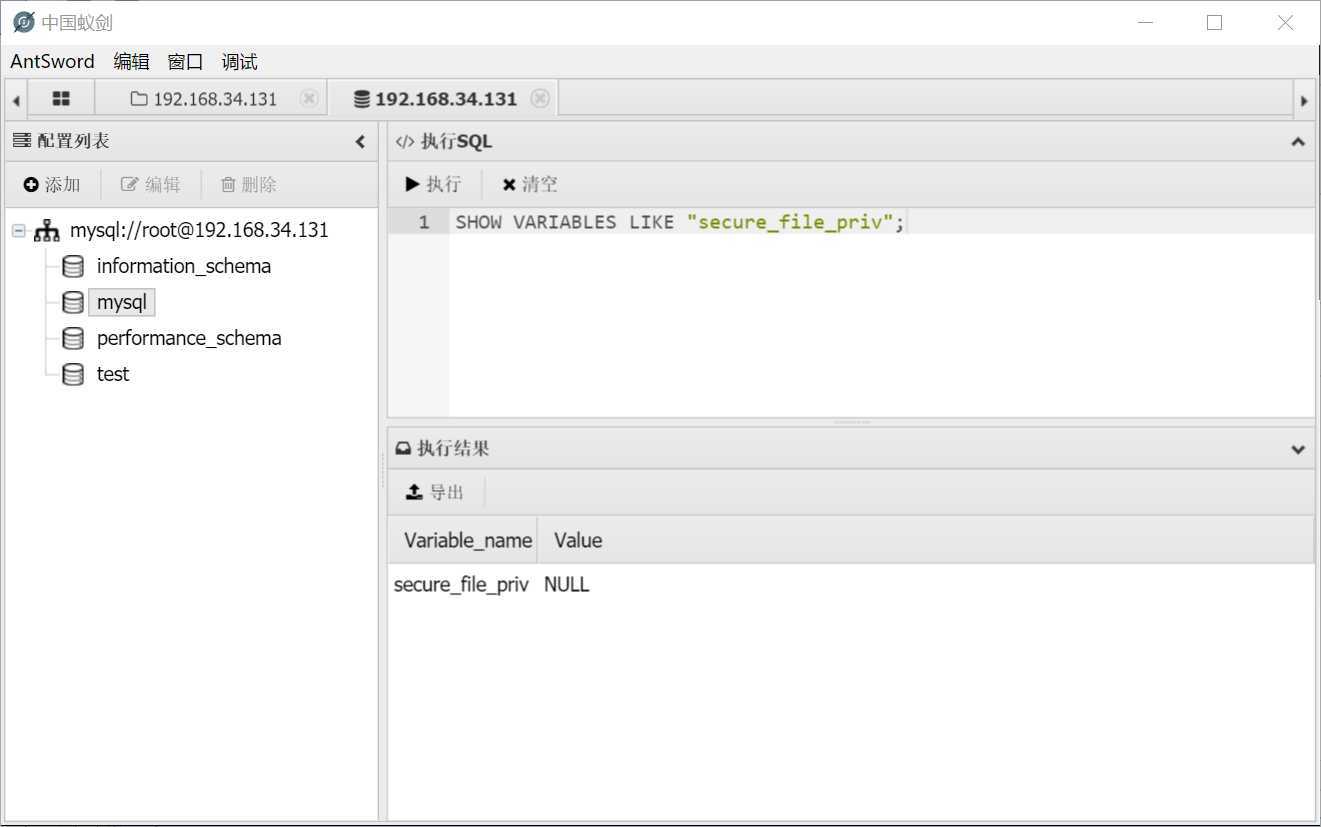Select the mysql://root@192.168.34.131 connection
This screenshot has width=1321, height=827.
tap(199, 230)
